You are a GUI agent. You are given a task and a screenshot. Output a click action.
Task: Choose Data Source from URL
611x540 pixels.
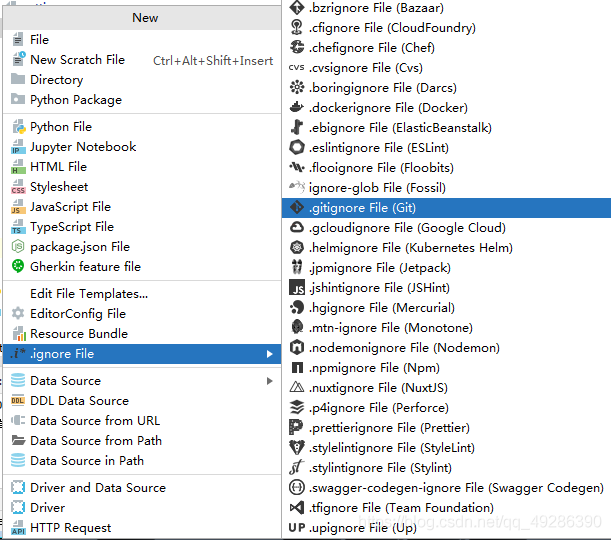142,421
